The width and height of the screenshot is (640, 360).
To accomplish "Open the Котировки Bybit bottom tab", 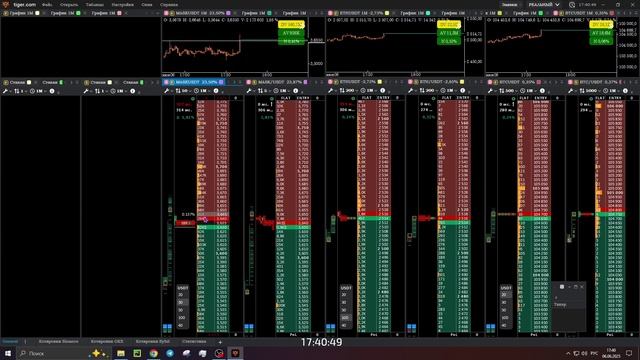I will [x=152, y=341].
